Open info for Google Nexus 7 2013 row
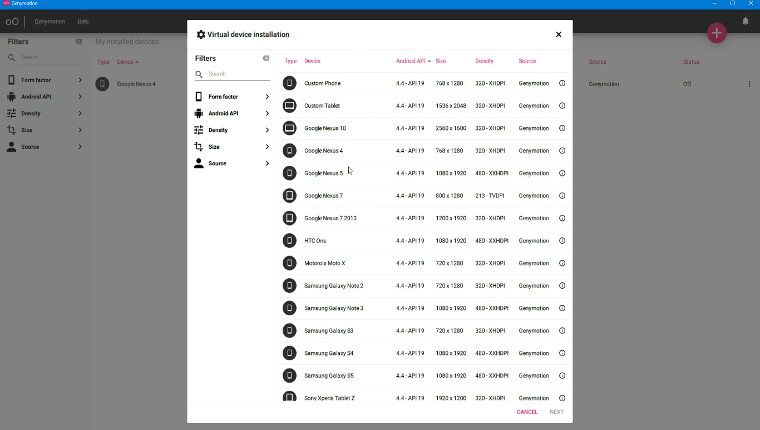The width and height of the screenshot is (760, 430). tap(562, 218)
